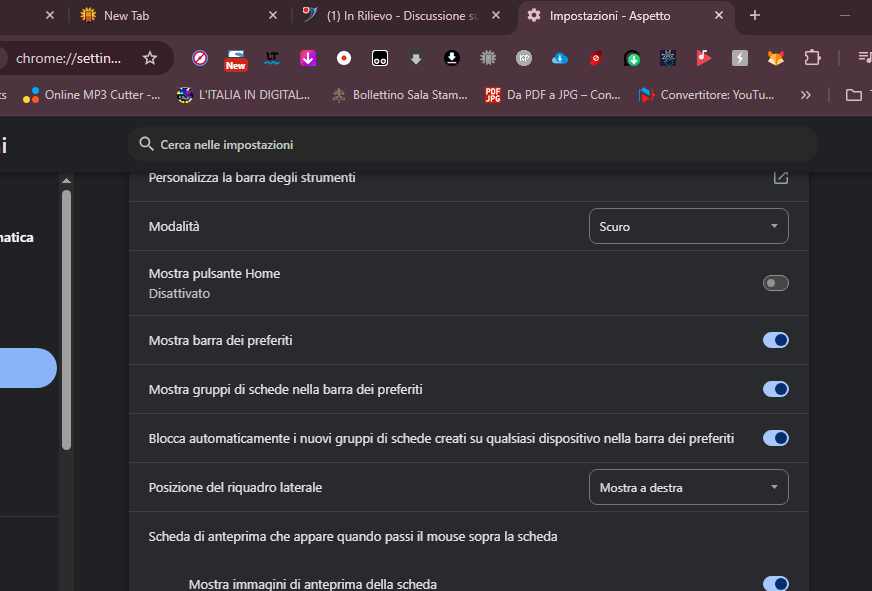Open the media control playlist icon
The width and height of the screenshot is (872, 591).
[x=864, y=57]
